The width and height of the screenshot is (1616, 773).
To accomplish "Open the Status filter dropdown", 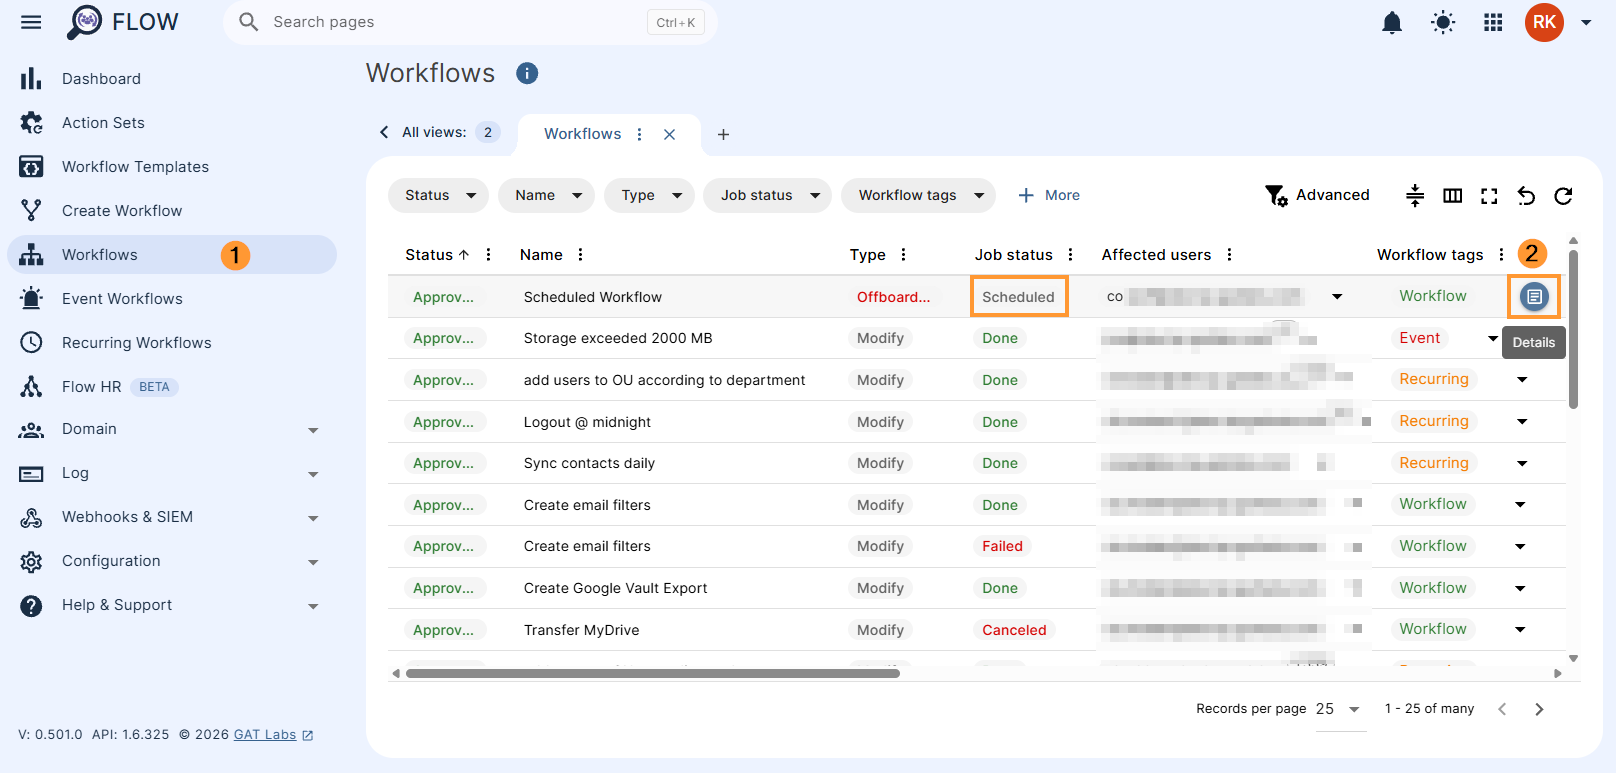I will tap(438, 195).
